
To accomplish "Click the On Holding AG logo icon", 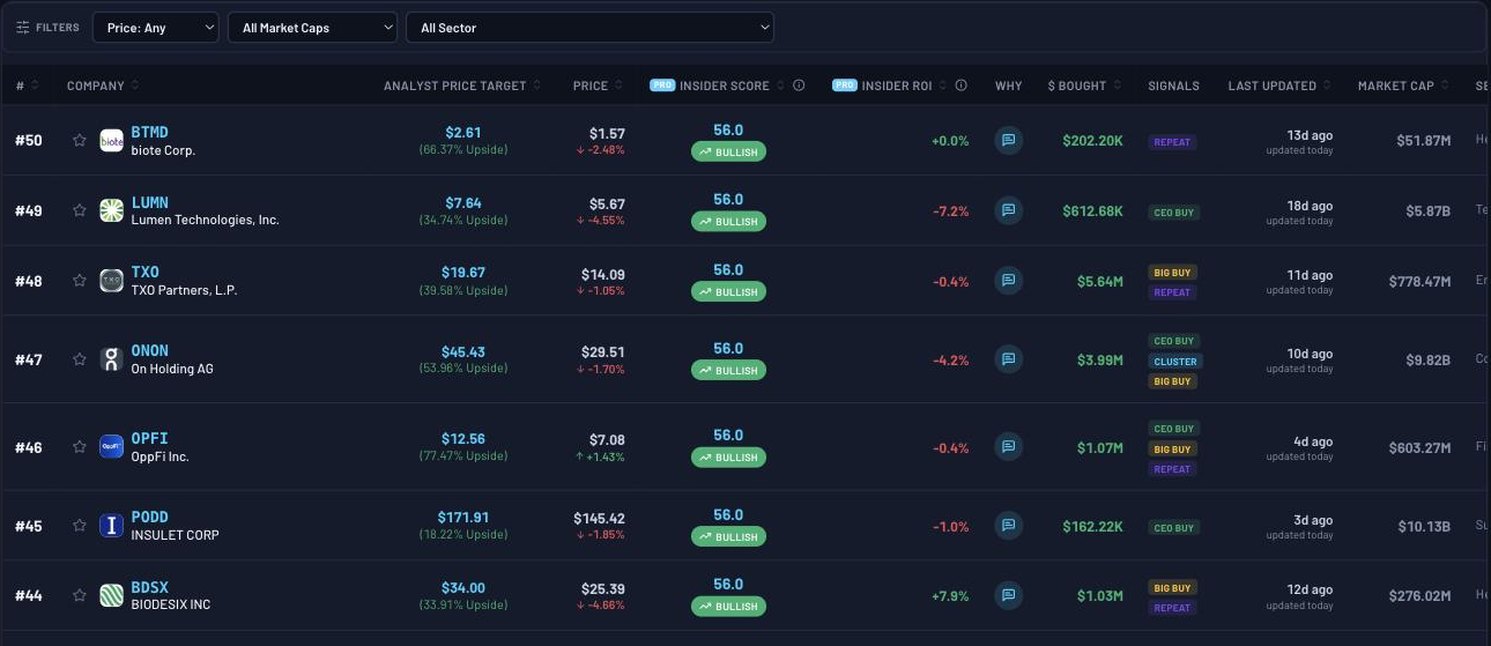I will 111,359.
